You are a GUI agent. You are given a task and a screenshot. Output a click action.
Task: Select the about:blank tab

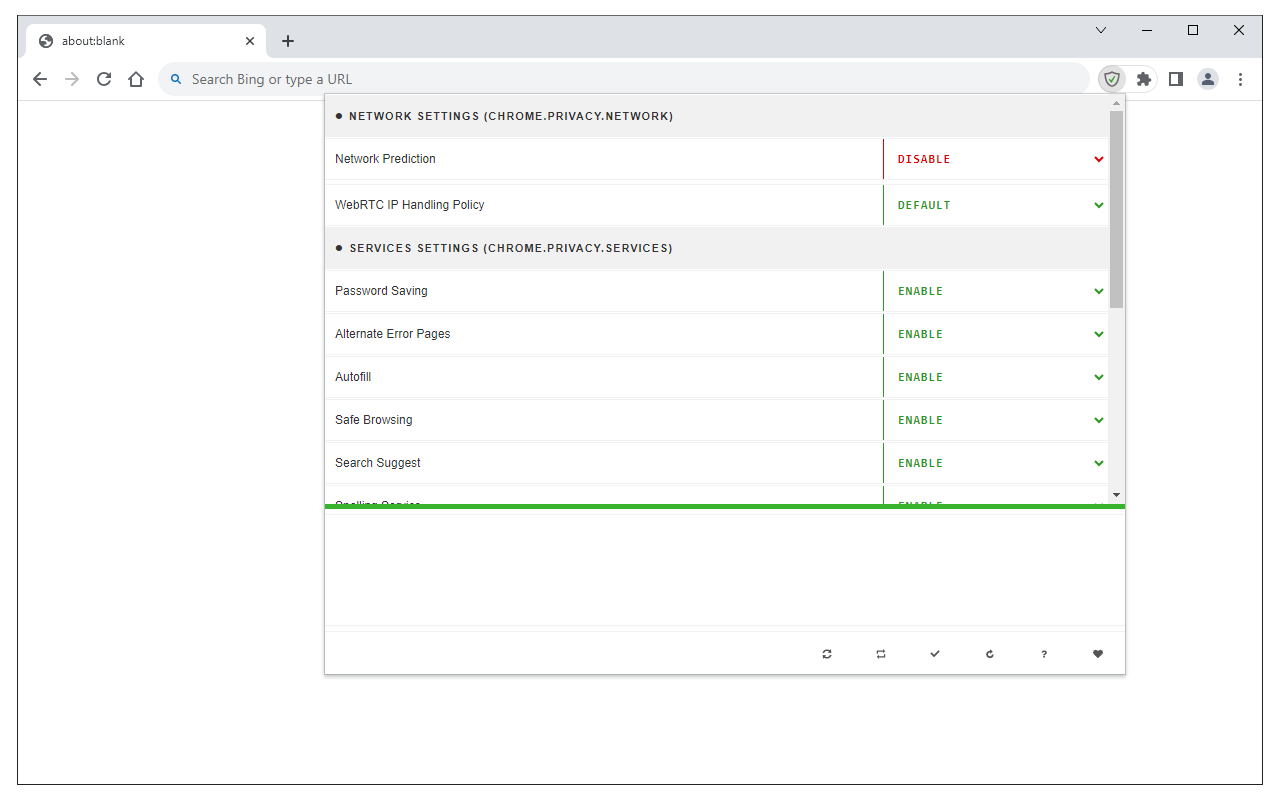tap(146, 41)
